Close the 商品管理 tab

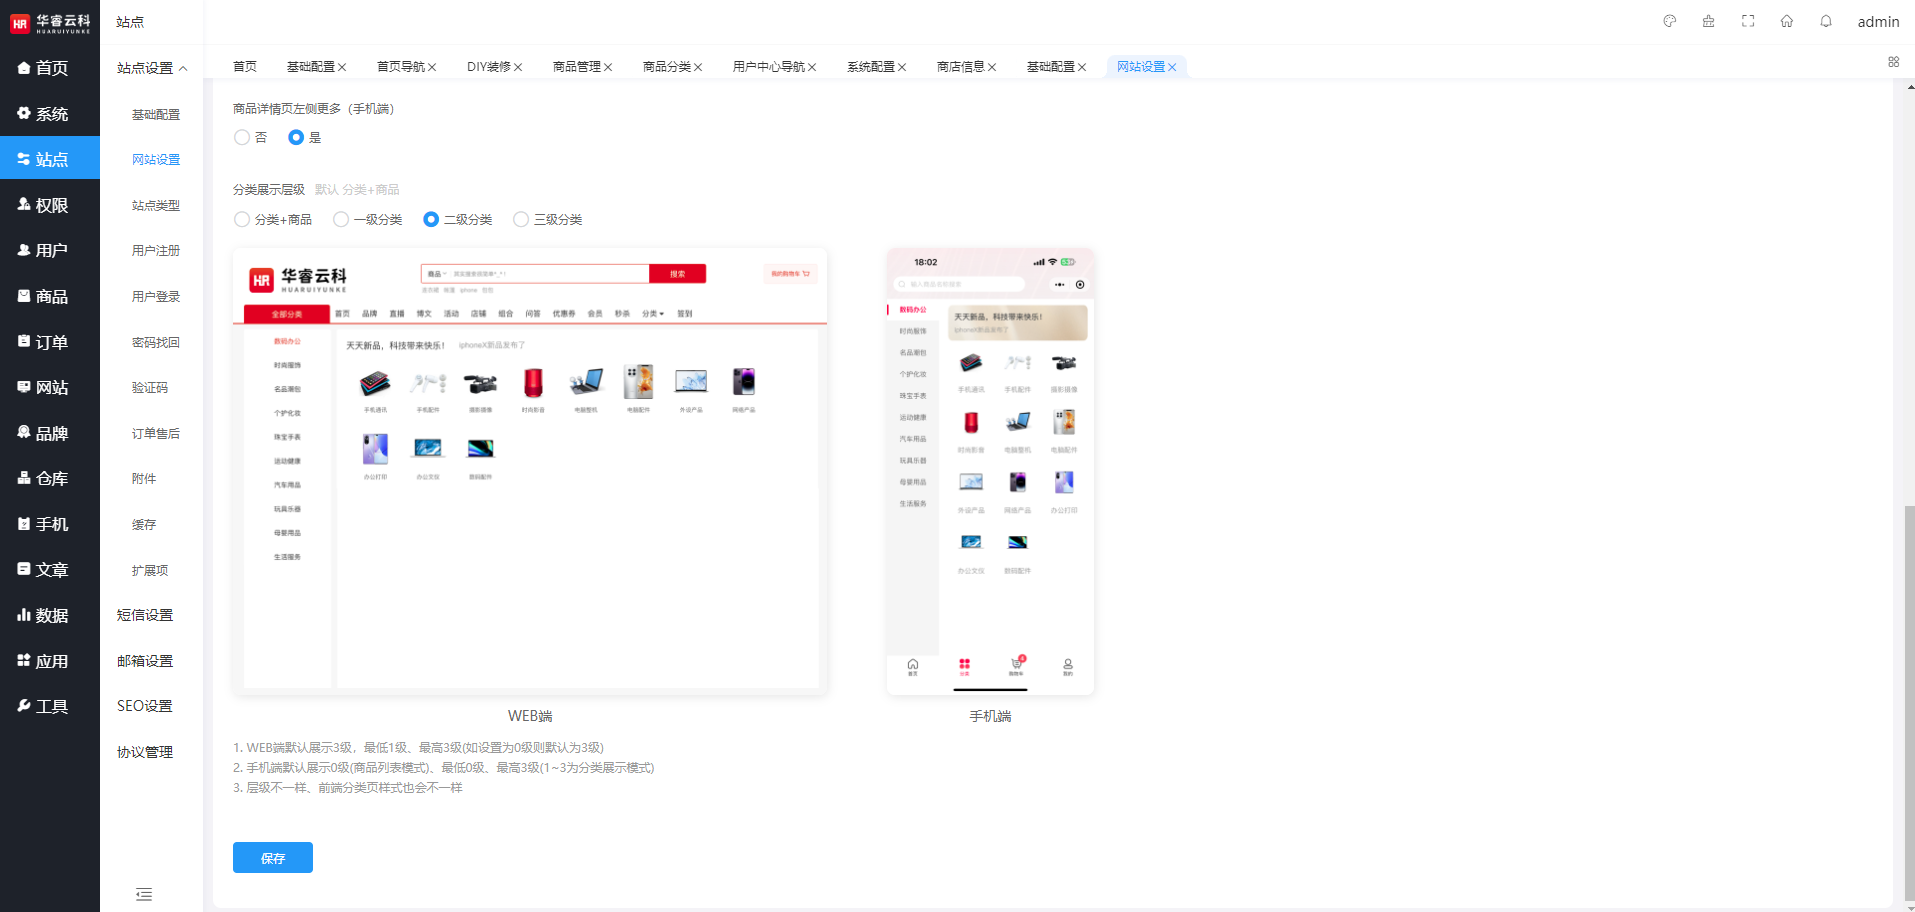608,67
